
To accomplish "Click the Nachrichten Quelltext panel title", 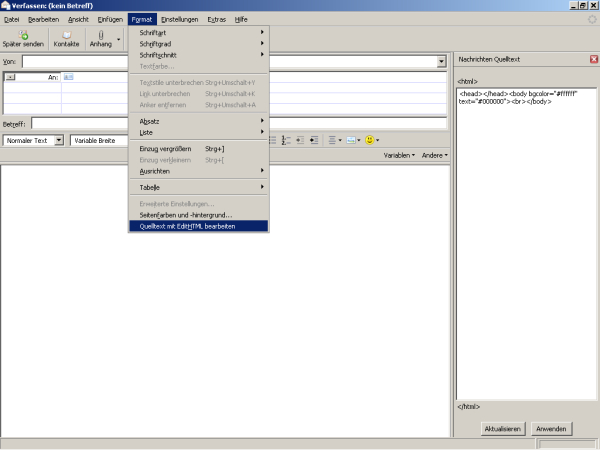I will (489, 59).
